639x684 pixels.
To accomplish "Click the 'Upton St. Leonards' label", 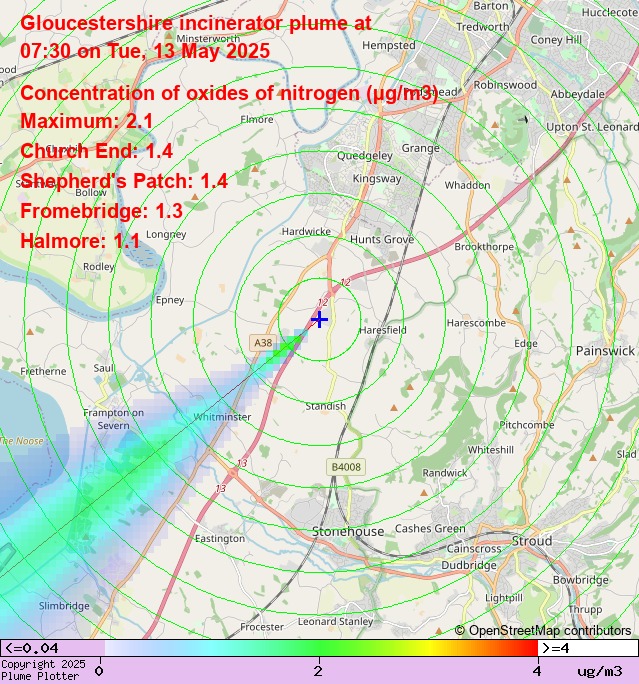I will (592, 127).
